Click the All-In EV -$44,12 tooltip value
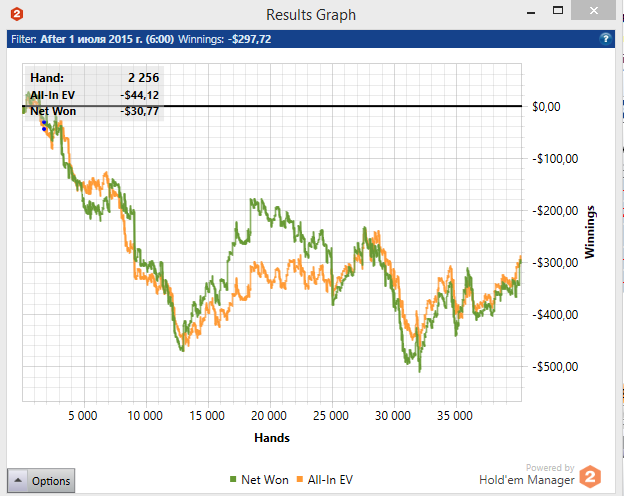The image size is (624, 496). coord(139,95)
